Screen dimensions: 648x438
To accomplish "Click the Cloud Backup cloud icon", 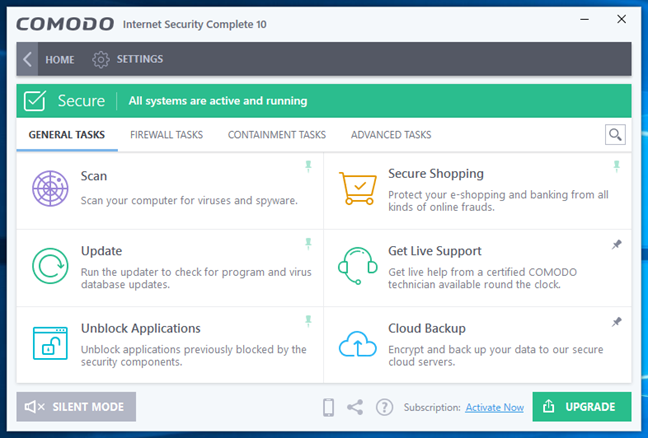I will click(358, 344).
